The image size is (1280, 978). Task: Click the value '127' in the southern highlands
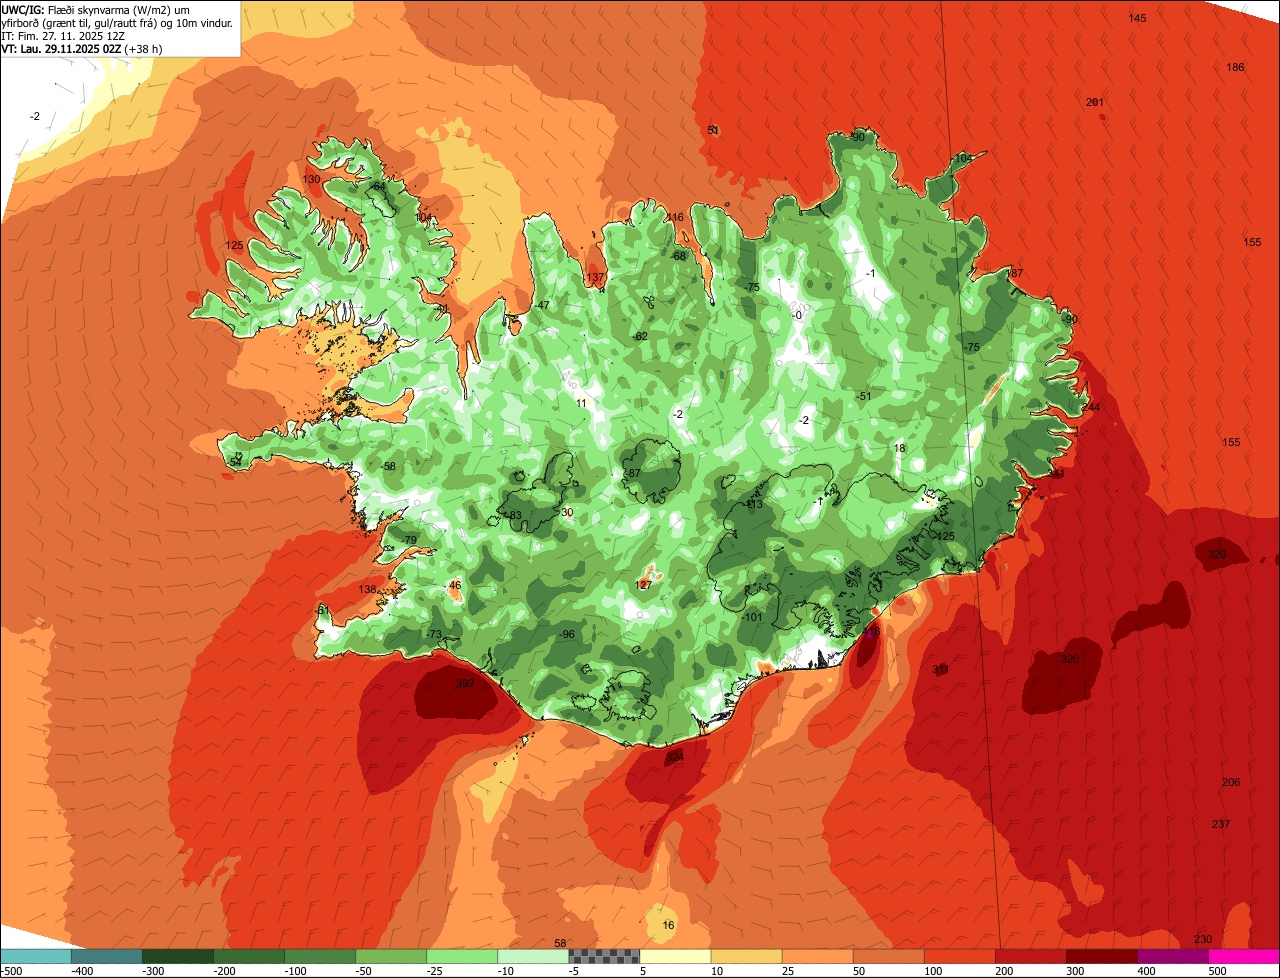pos(644,585)
